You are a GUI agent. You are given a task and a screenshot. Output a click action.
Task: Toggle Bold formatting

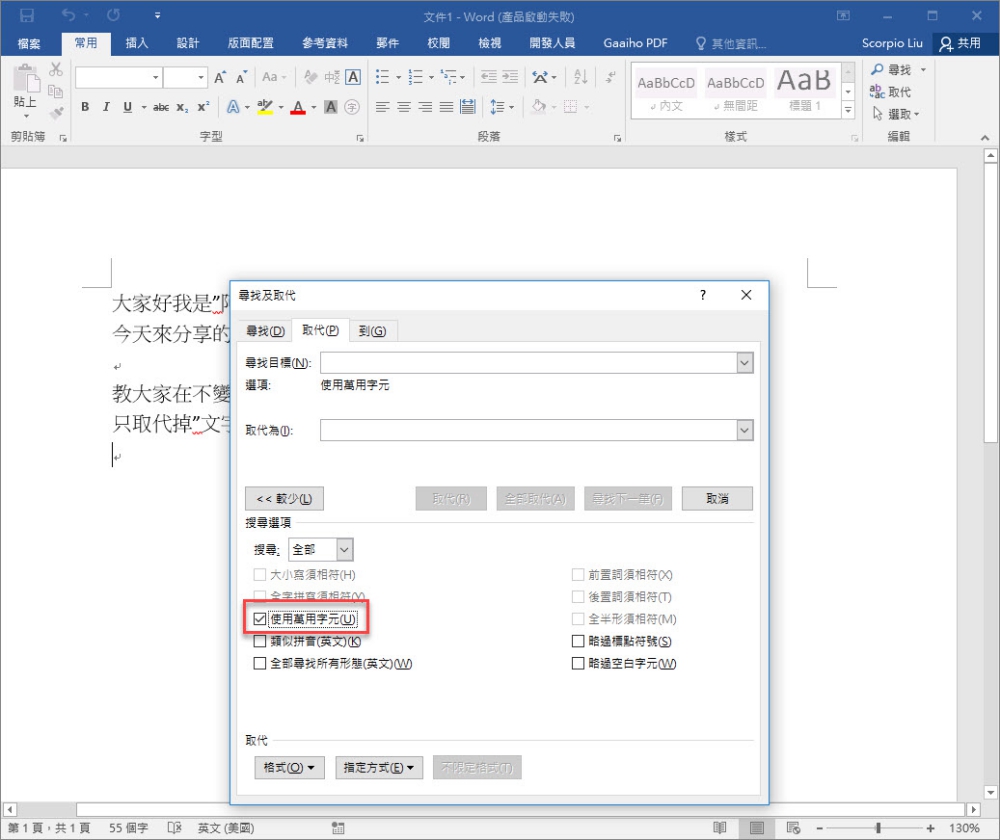tap(85, 107)
